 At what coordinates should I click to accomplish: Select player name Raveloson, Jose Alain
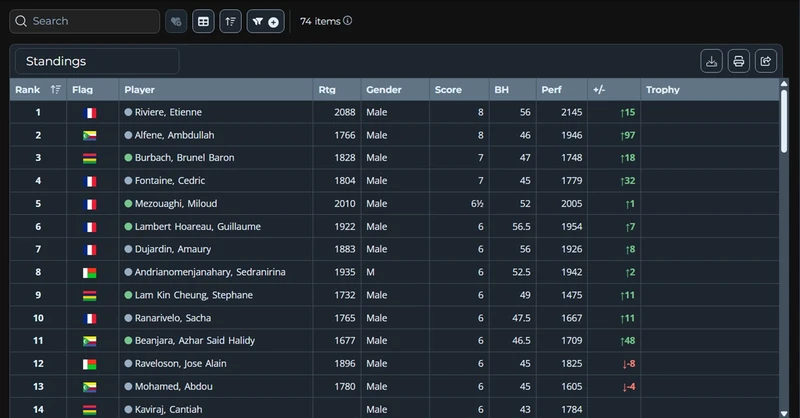[x=181, y=363]
